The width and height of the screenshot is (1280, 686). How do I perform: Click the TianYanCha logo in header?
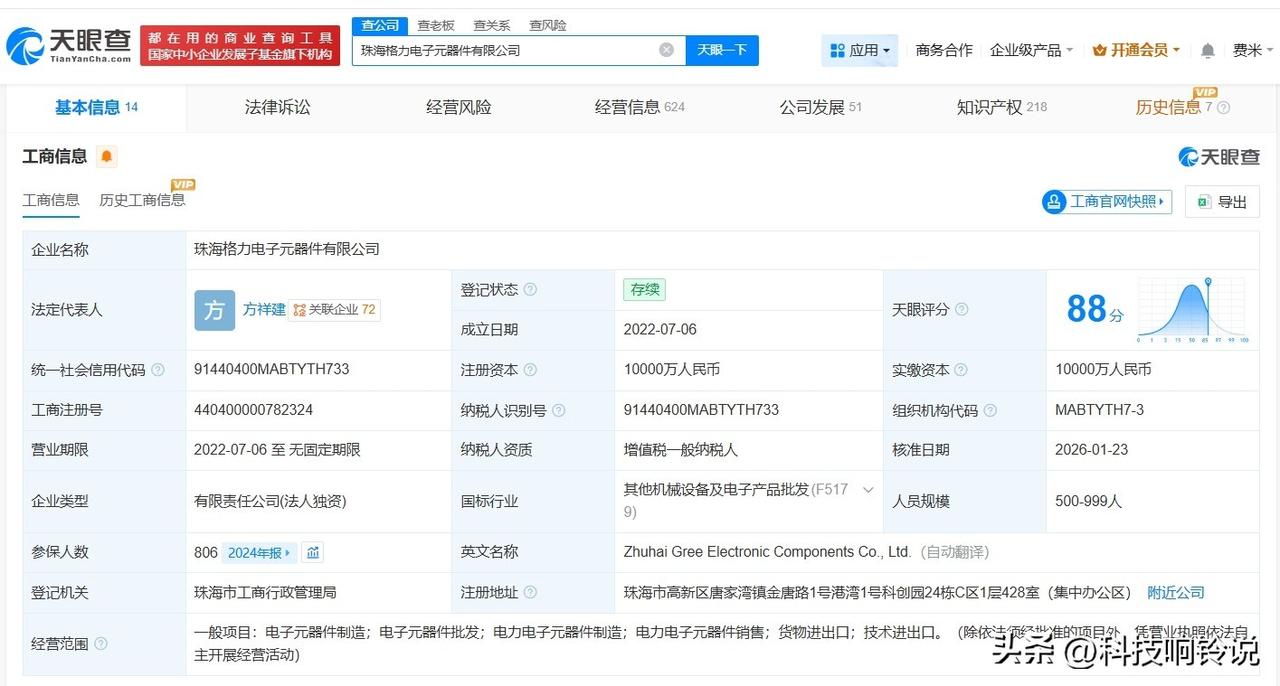[x=69, y=46]
